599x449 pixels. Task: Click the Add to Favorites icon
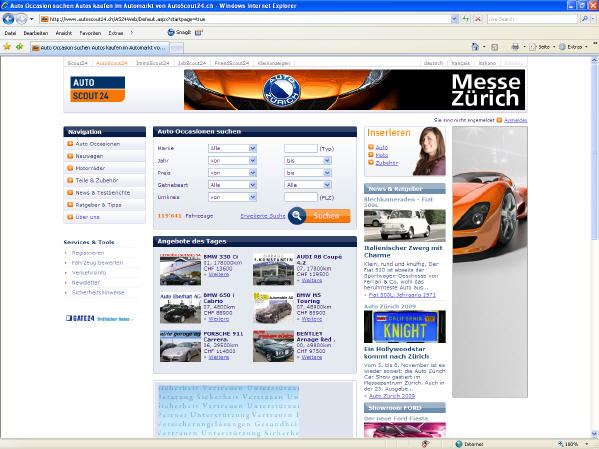point(19,47)
